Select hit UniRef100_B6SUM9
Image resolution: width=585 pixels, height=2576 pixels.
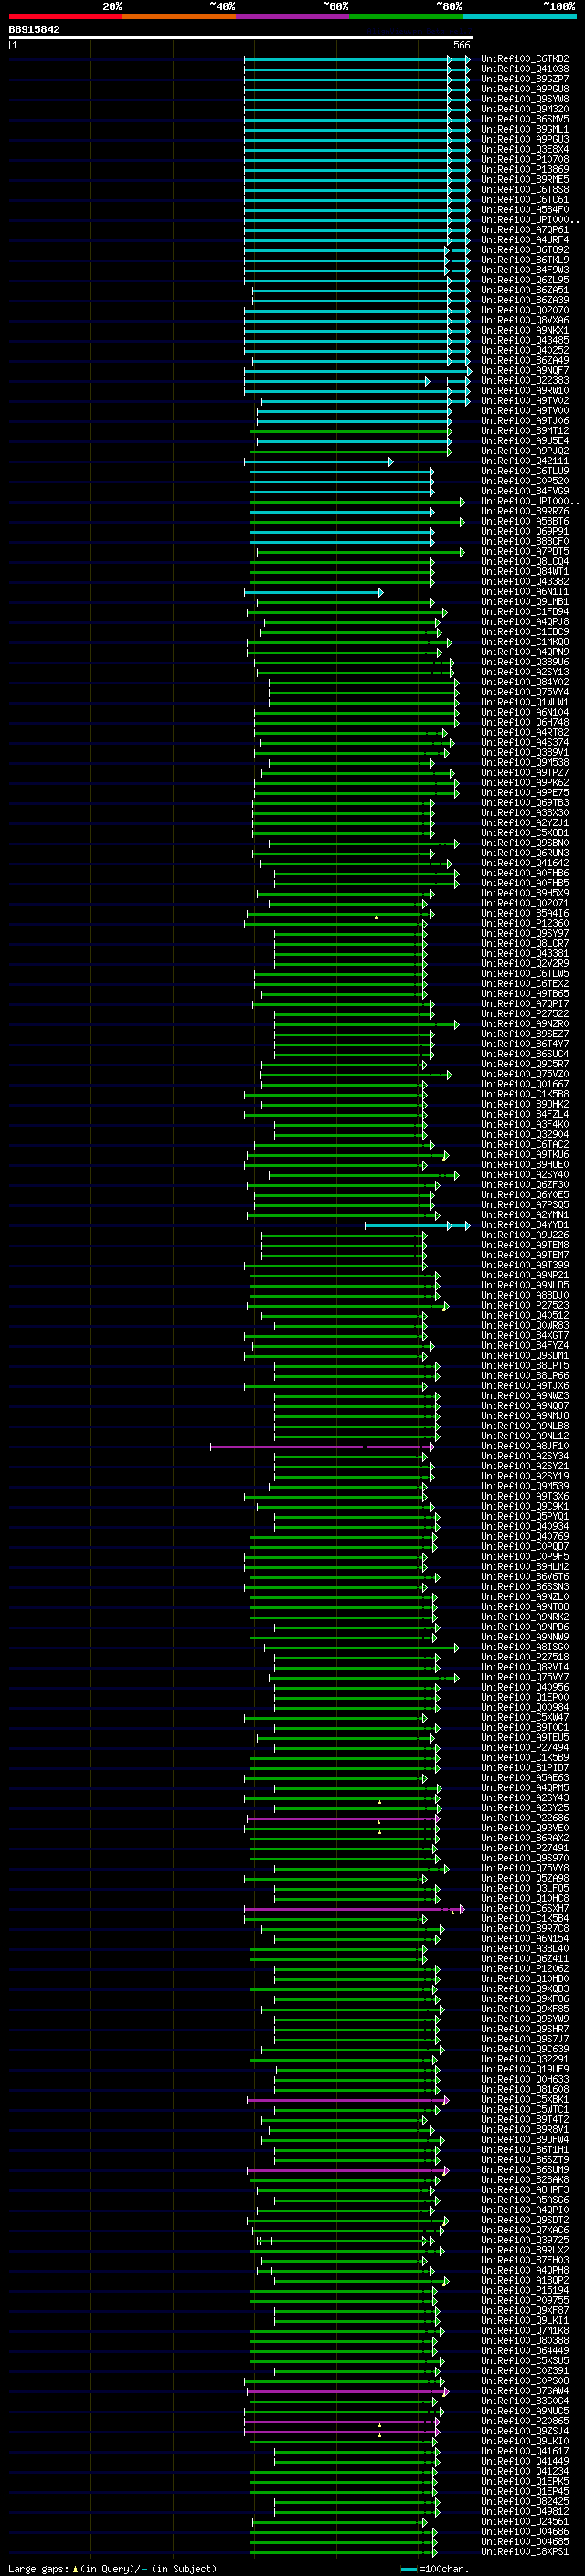[525, 2170]
